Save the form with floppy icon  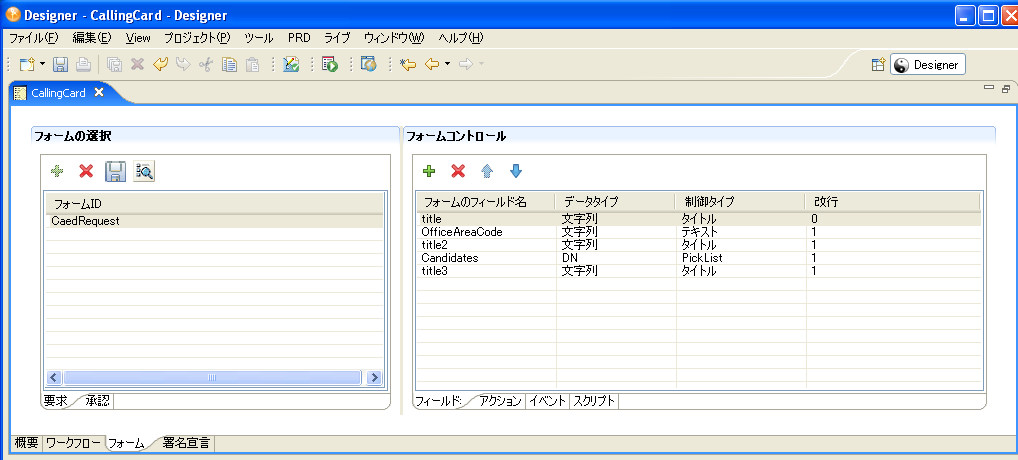115,171
